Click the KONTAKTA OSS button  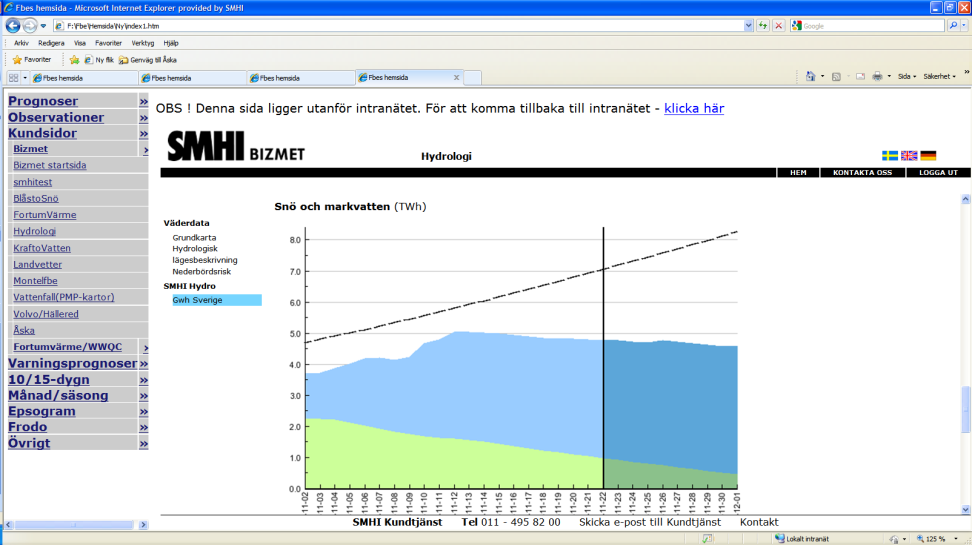(862, 172)
